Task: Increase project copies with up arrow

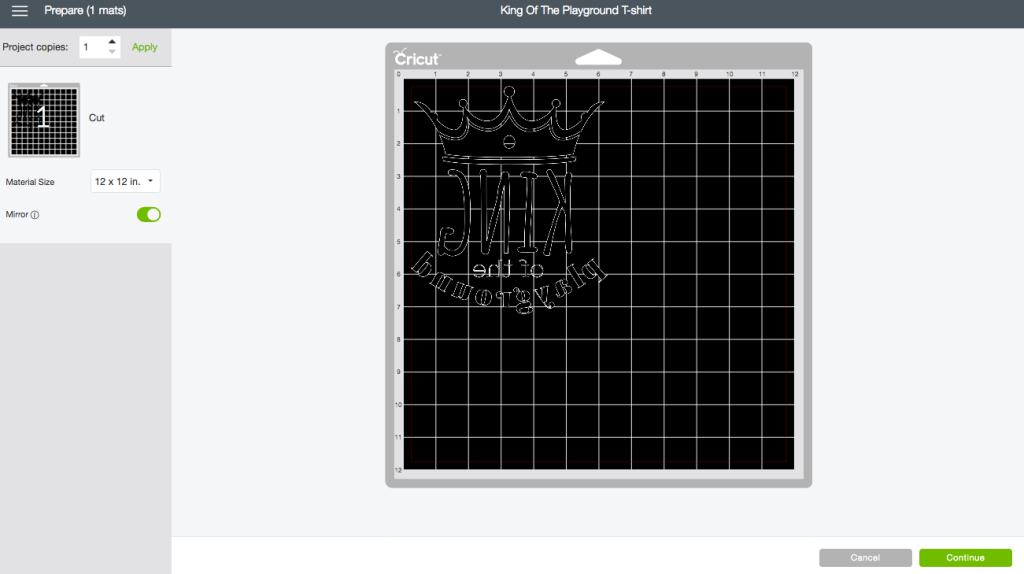Action: pos(112,42)
